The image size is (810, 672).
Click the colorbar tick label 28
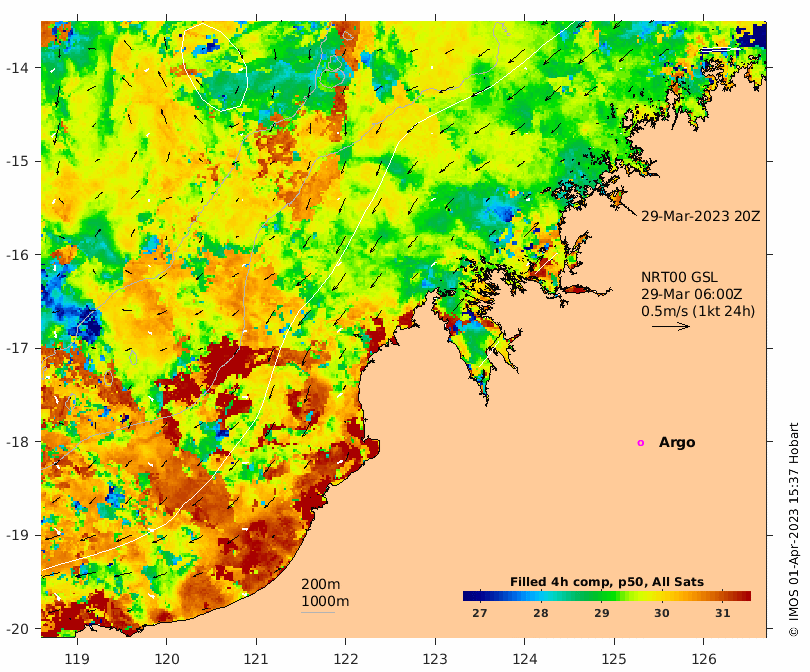pos(541,613)
